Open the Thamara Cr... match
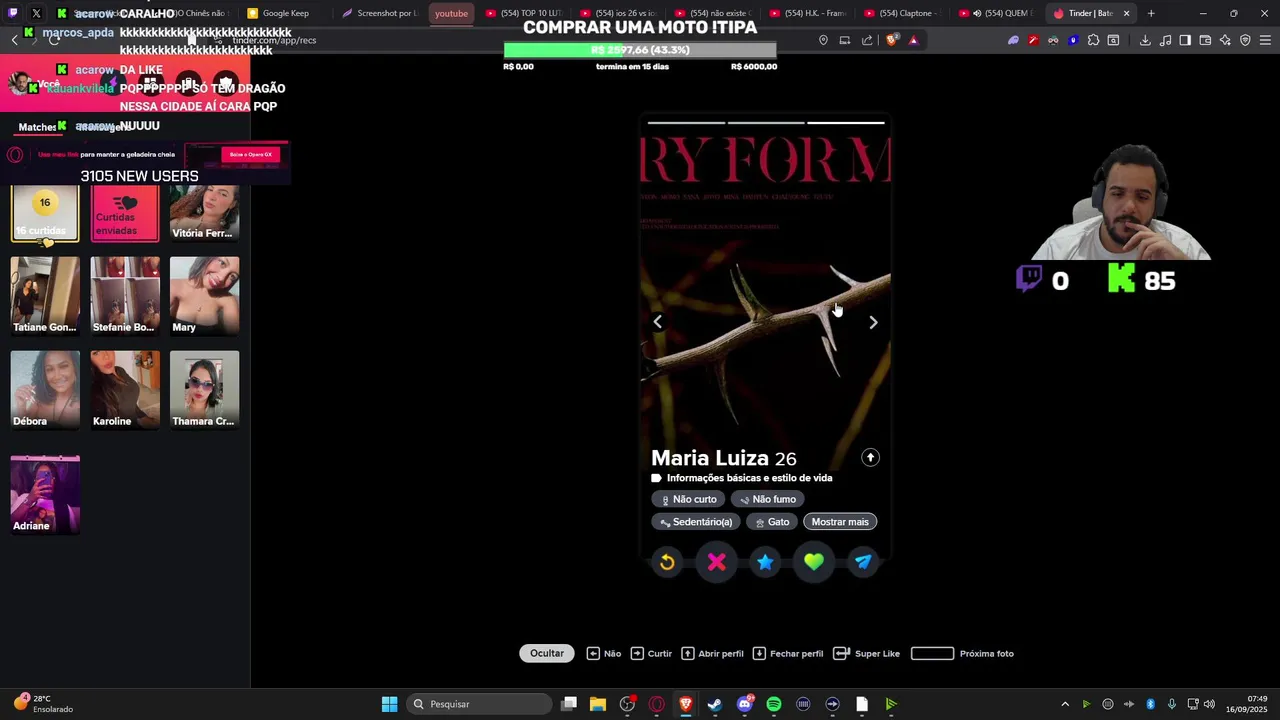Screen dimensions: 1280x720 [204, 390]
